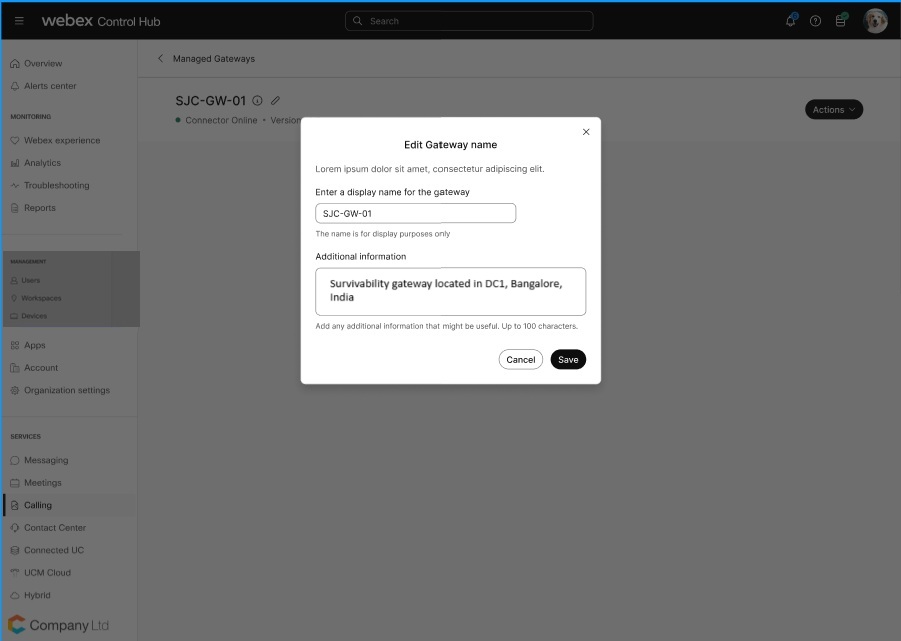901x641 pixels.
Task: Click the Apps grid icon
Action: [x=15, y=345]
